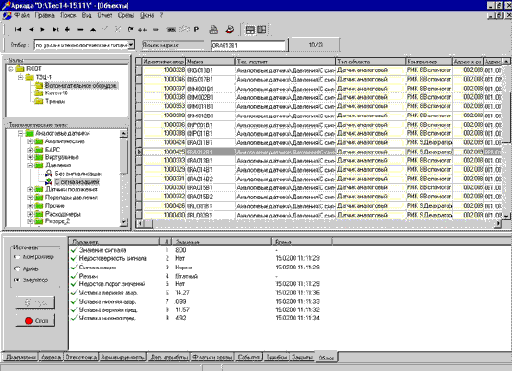The height and width of the screenshot is (371, 512).
Task: Open the Поиск menu
Action: (x=68, y=15)
